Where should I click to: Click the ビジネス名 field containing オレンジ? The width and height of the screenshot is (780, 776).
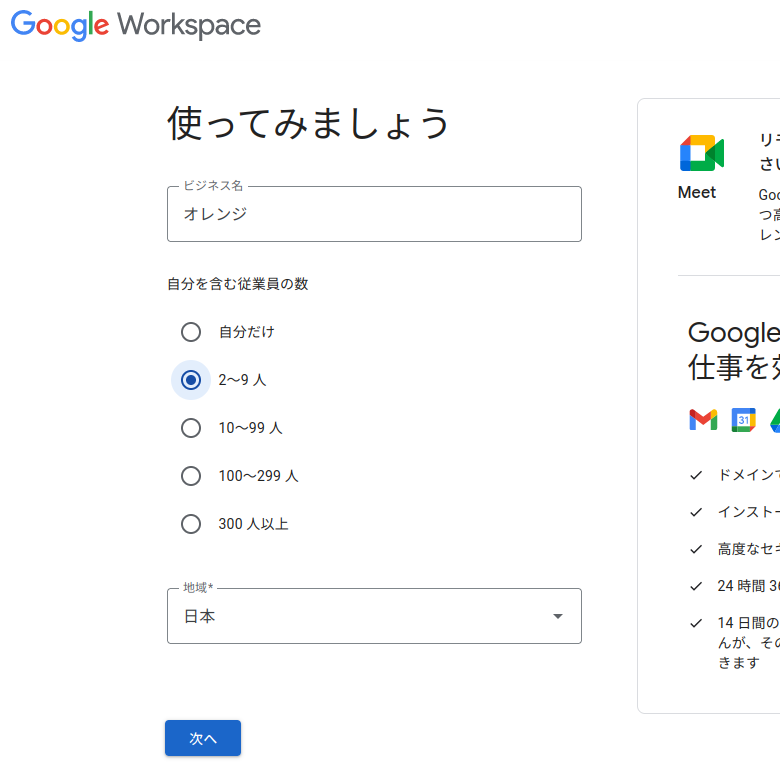pos(374,214)
